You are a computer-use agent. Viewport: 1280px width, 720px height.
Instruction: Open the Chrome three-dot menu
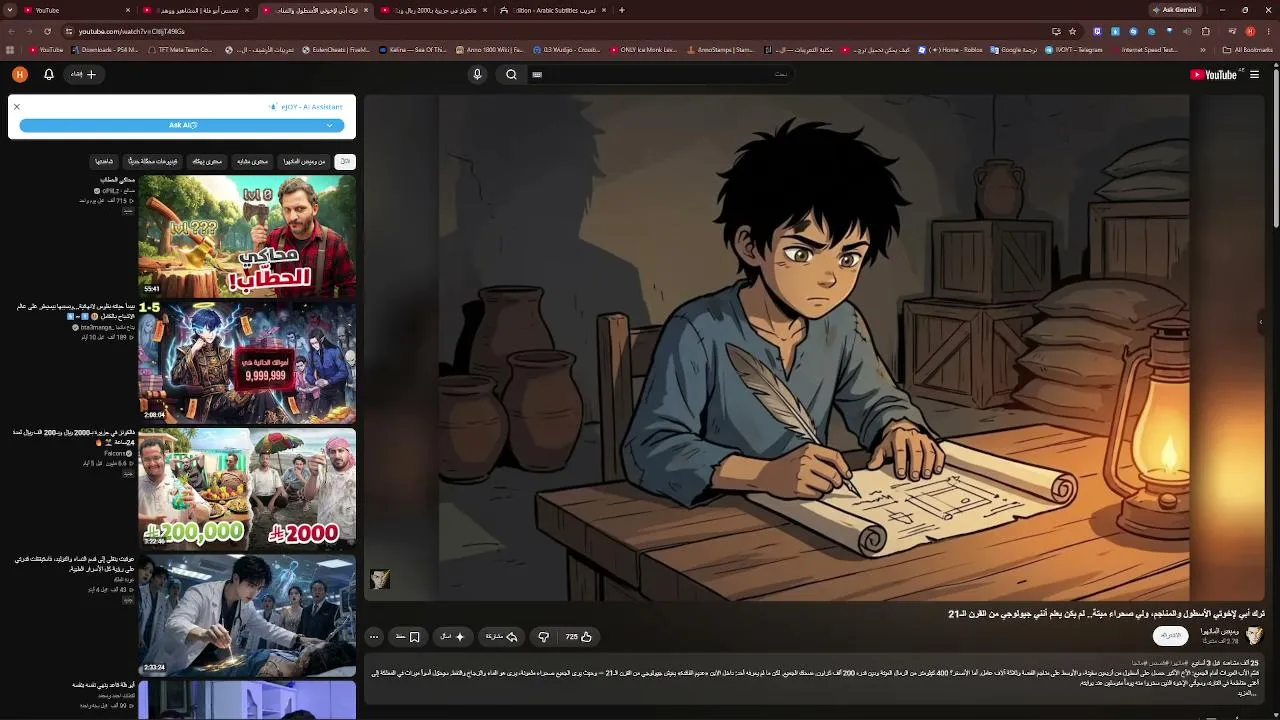1267,31
